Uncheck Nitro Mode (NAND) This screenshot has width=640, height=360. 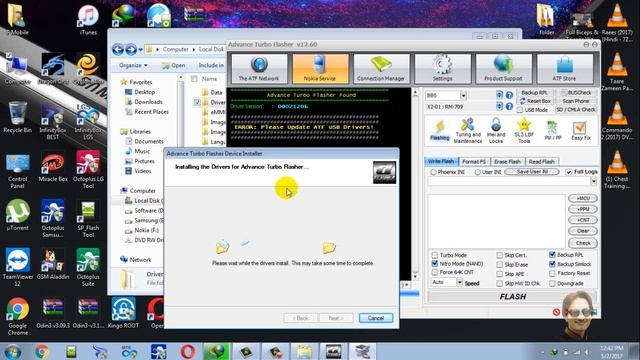click(435, 264)
